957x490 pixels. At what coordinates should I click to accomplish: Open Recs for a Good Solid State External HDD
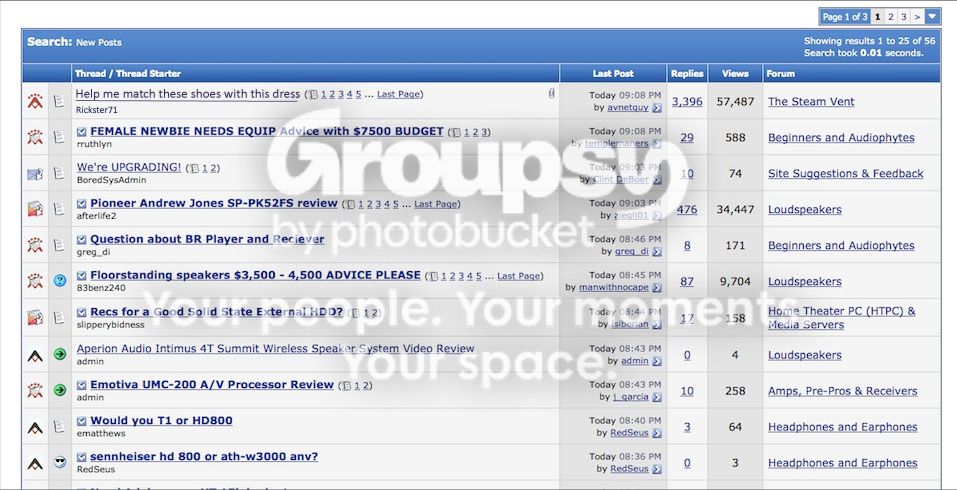pyautogui.click(x=217, y=312)
